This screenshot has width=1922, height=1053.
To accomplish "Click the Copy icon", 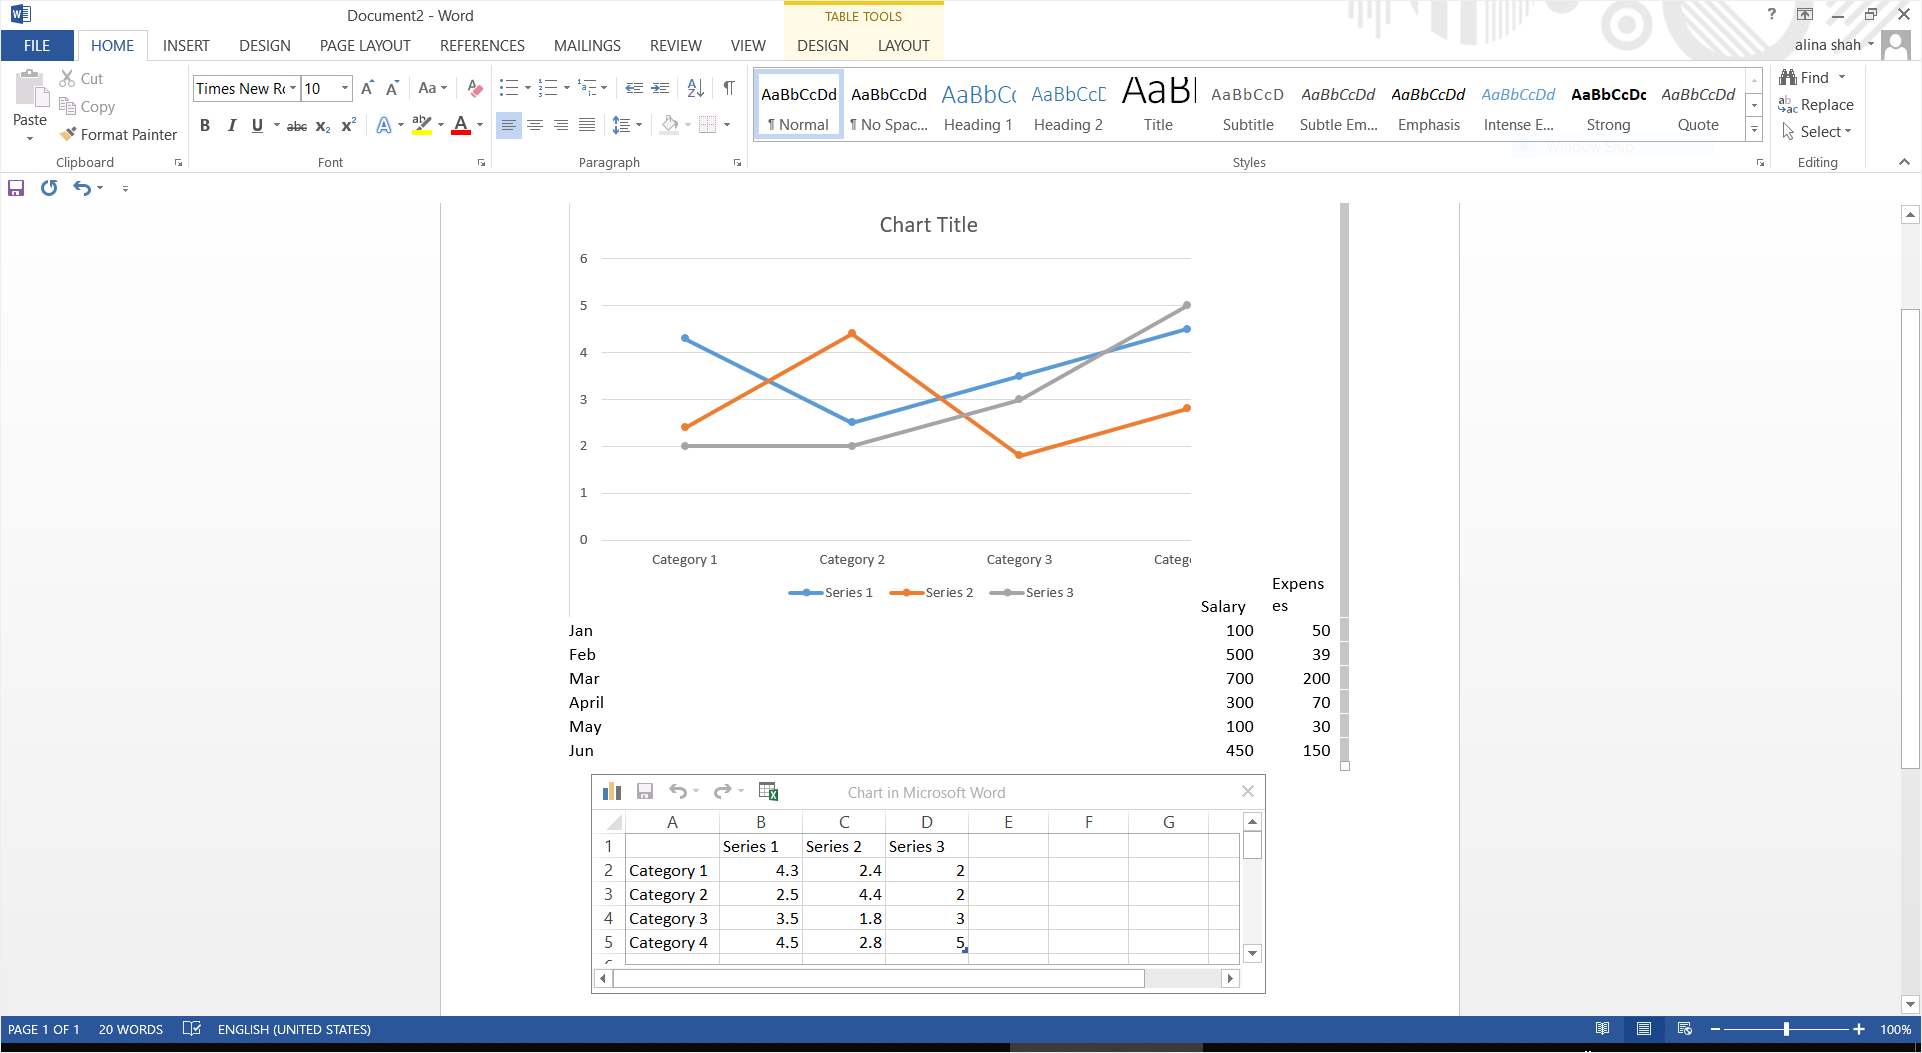I will 67,106.
